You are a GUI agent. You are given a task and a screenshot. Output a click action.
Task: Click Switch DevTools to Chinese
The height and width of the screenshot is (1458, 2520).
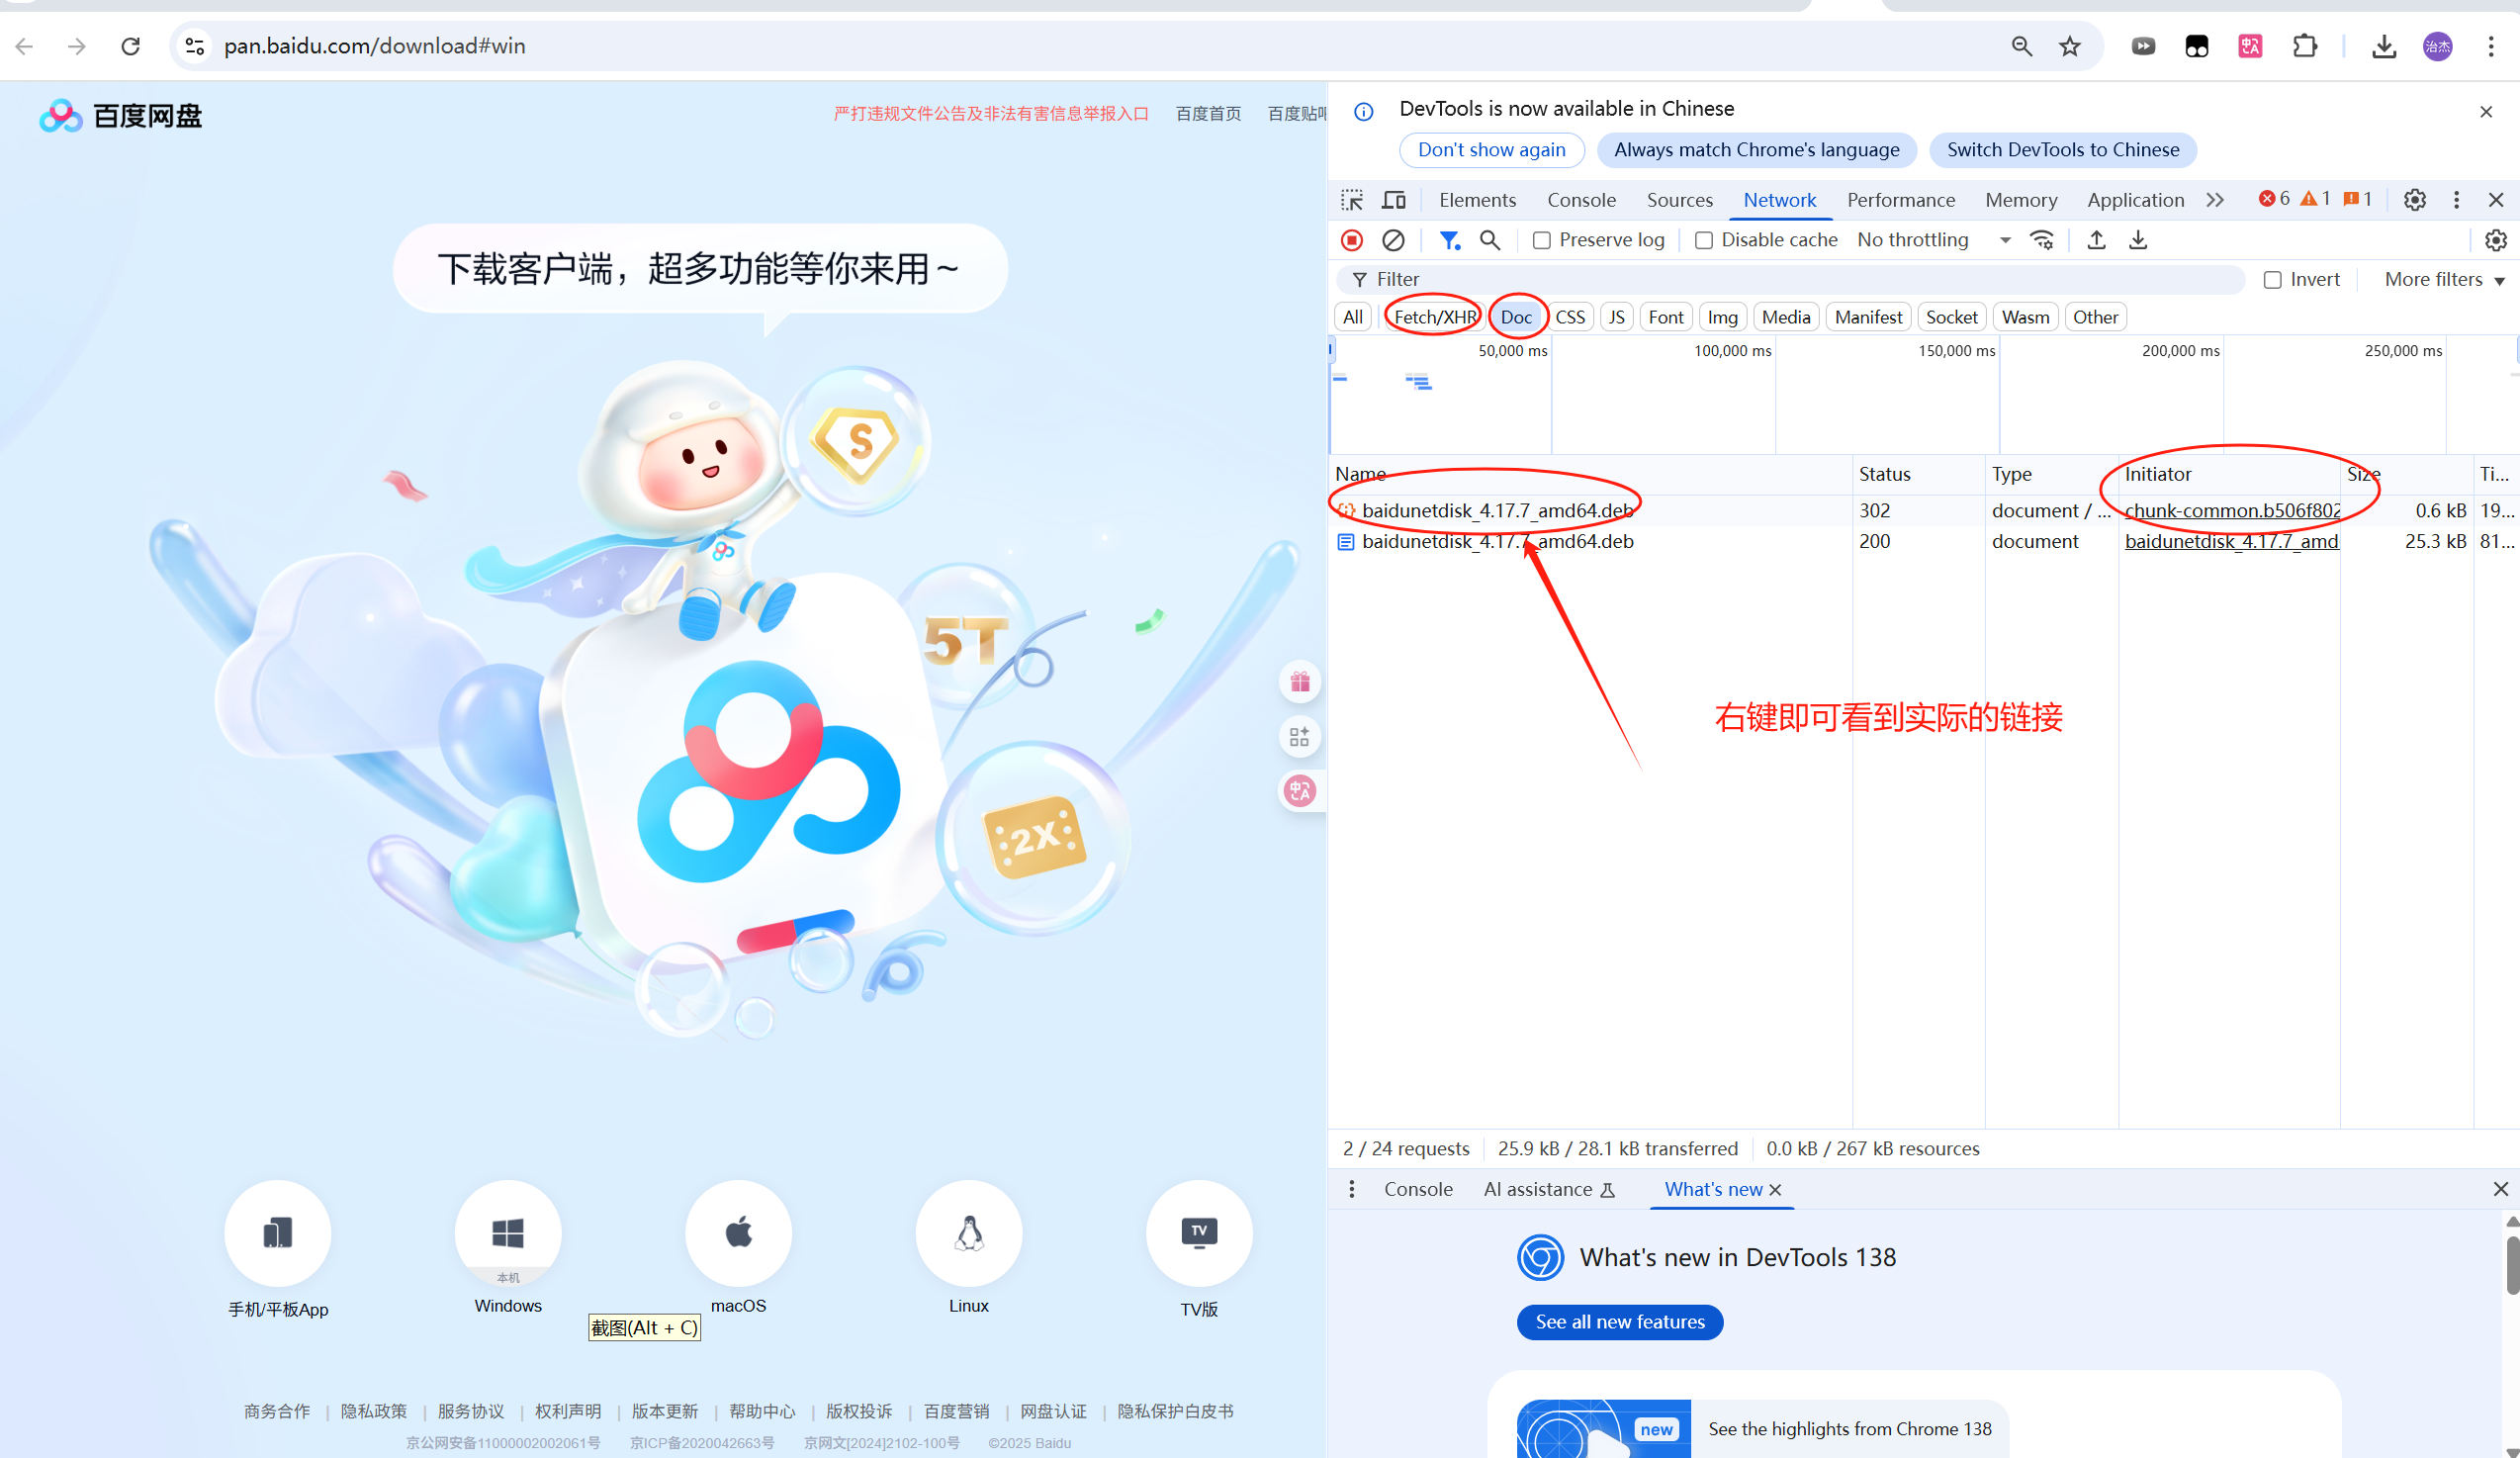point(2062,150)
